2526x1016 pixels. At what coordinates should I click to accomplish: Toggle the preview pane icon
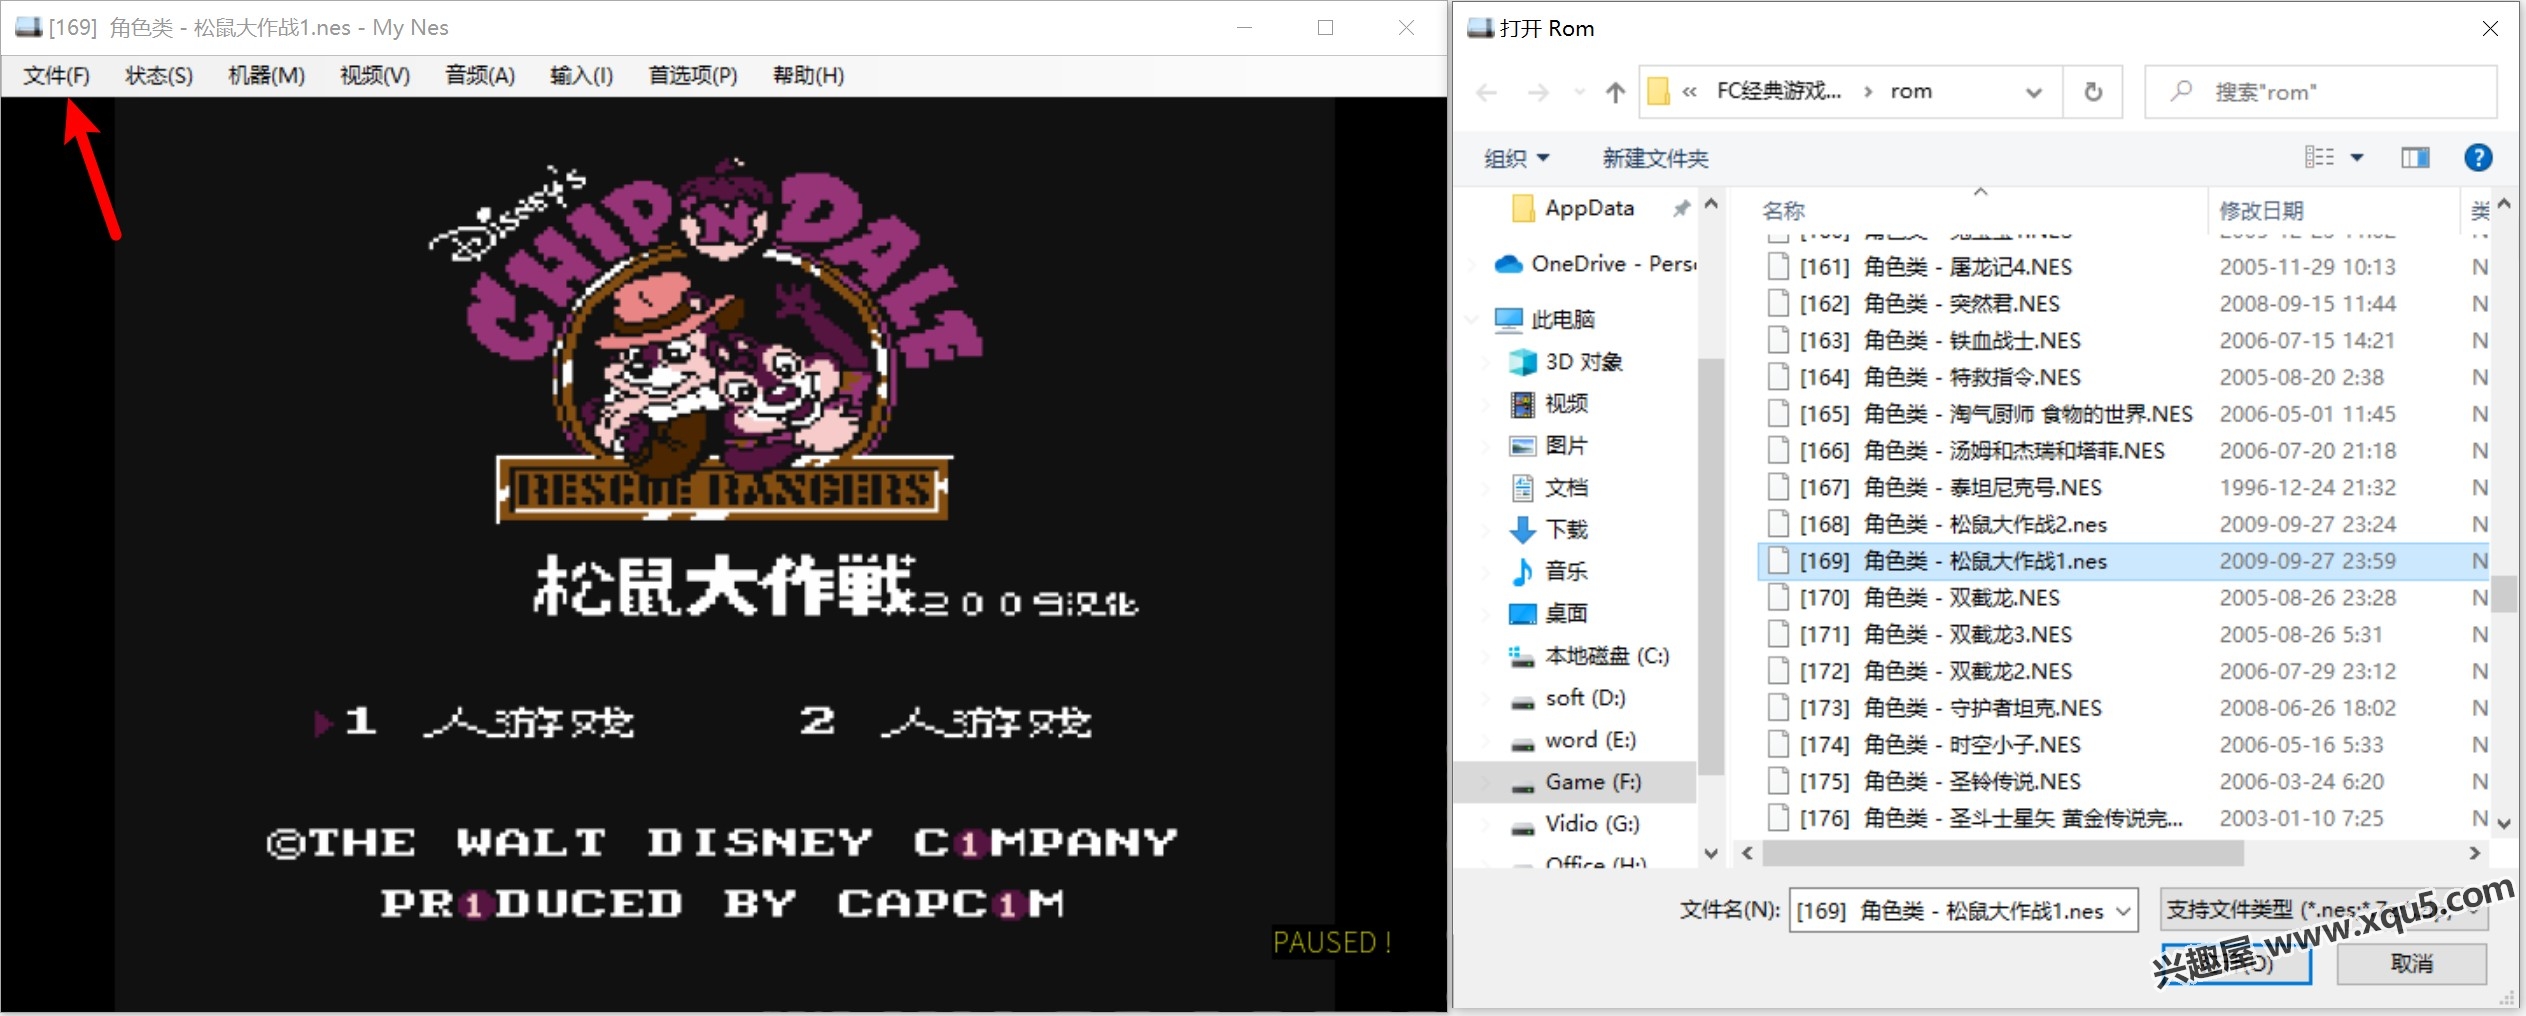point(2415,157)
